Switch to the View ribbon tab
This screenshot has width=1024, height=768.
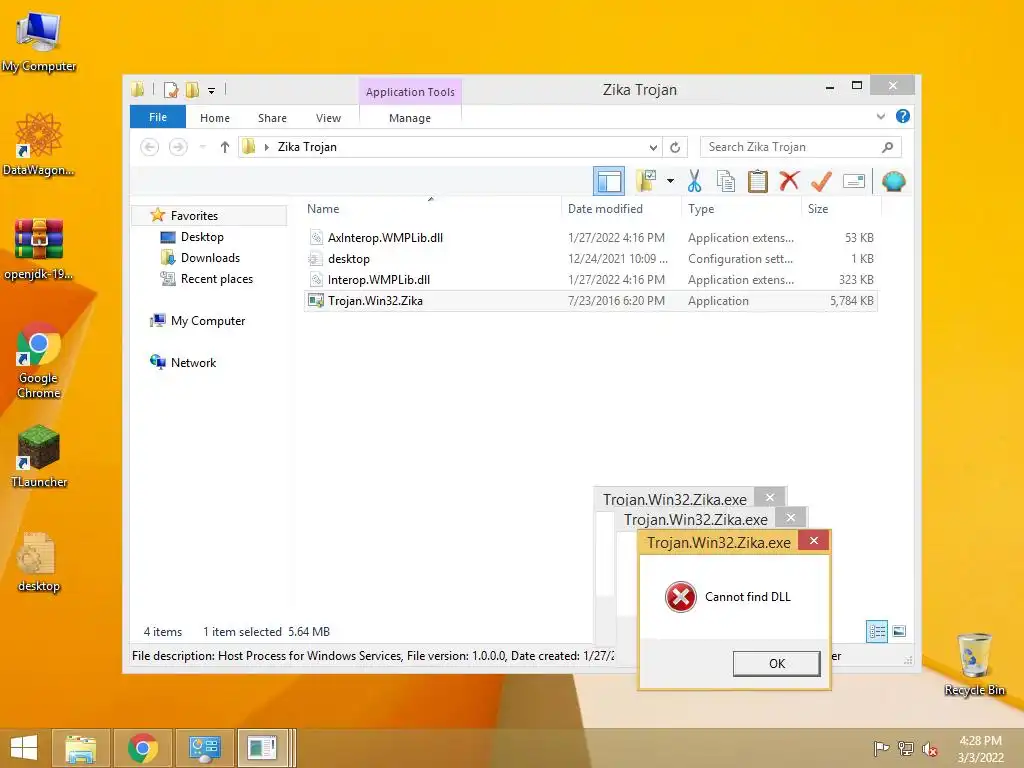tap(328, 118)
